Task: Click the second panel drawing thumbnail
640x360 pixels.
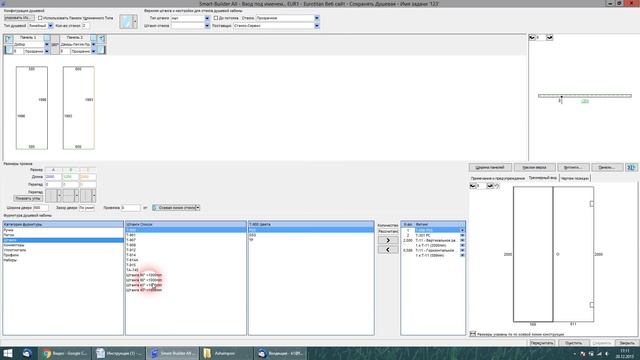Action: coord(79,108)
